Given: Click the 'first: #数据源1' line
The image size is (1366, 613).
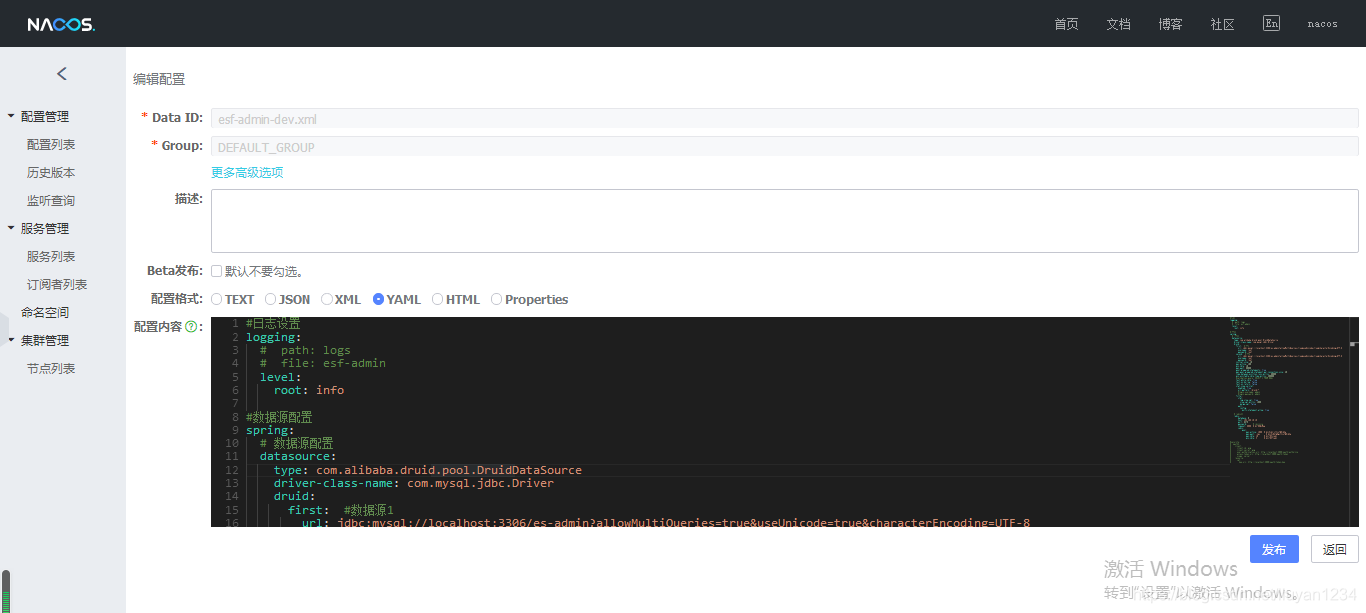Looking at the screenshot, I should [341, 510].
